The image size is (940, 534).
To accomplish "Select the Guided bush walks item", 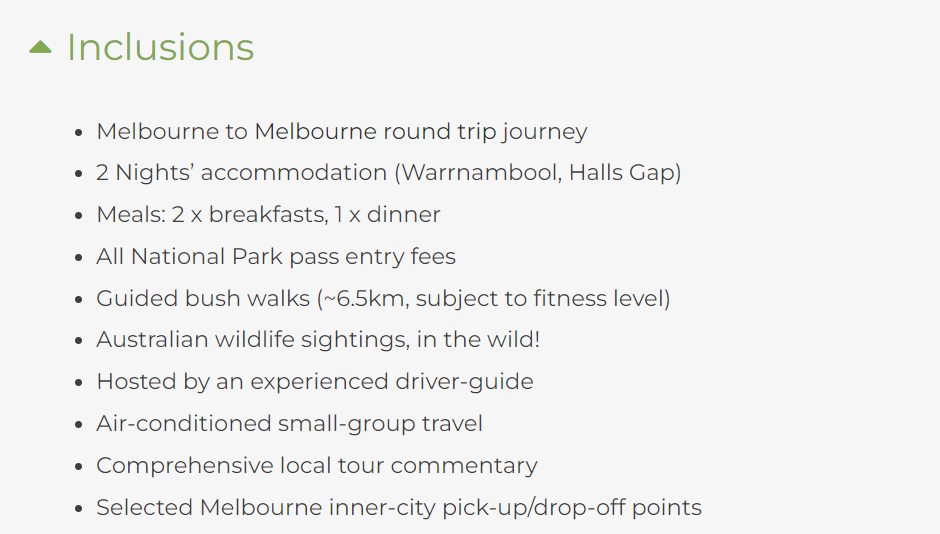I will pos(383,298).
